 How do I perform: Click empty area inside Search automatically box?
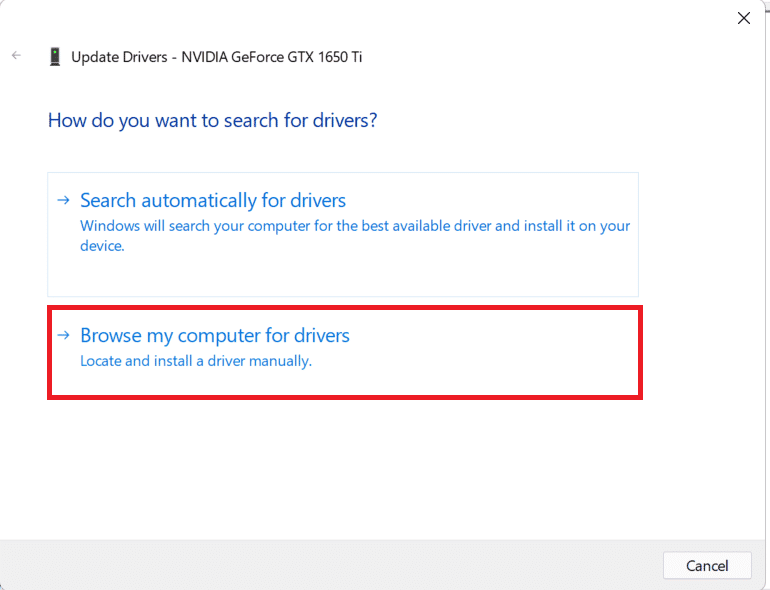[x=344, y=275]
